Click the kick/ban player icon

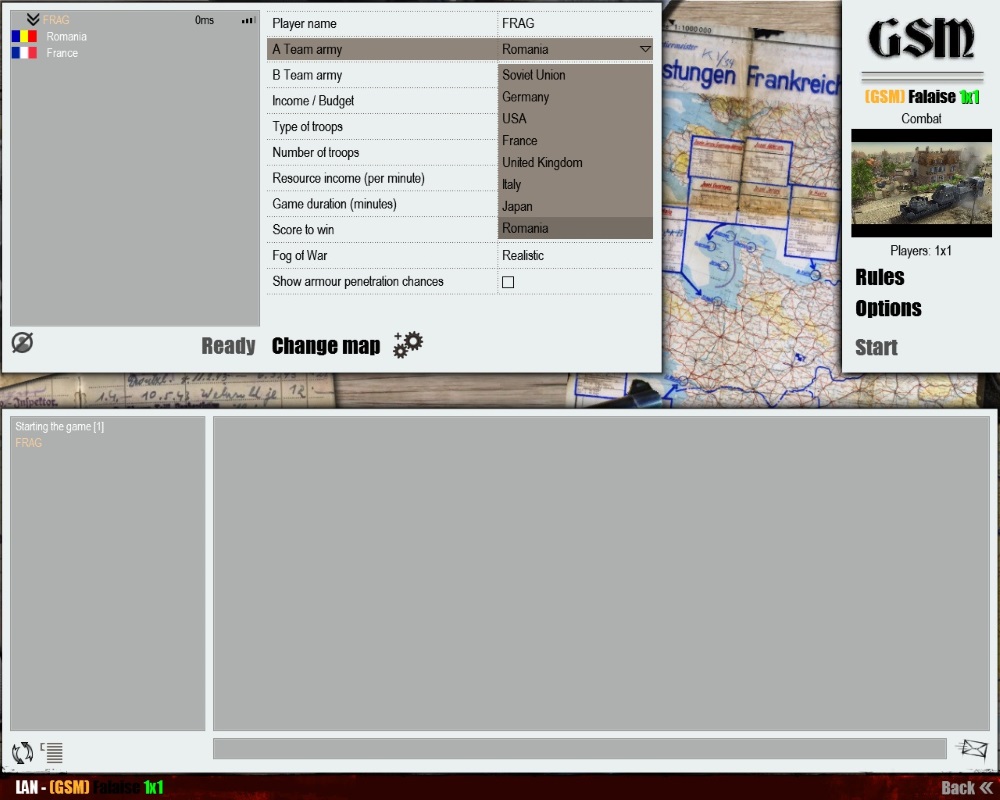(22, 343)
